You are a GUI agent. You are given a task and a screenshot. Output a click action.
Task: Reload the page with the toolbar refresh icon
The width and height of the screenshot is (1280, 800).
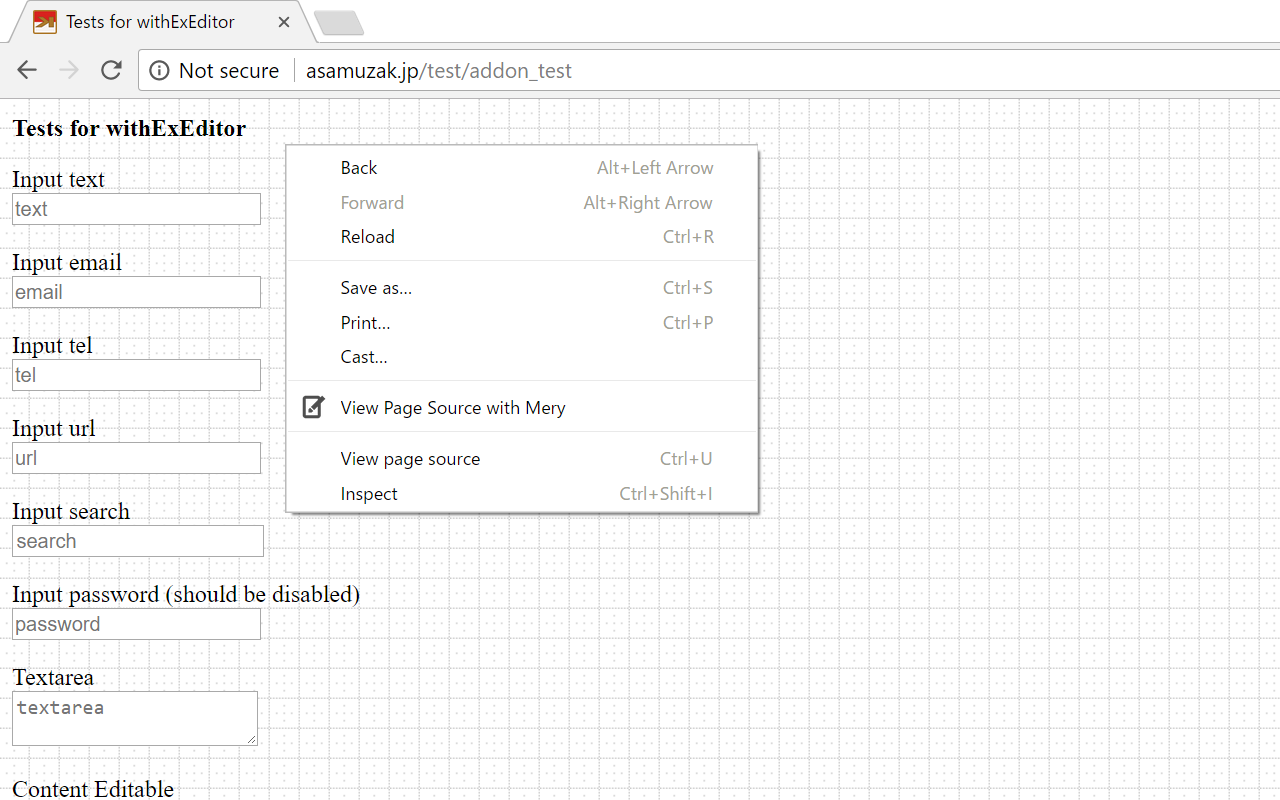[x=111, y=70]
